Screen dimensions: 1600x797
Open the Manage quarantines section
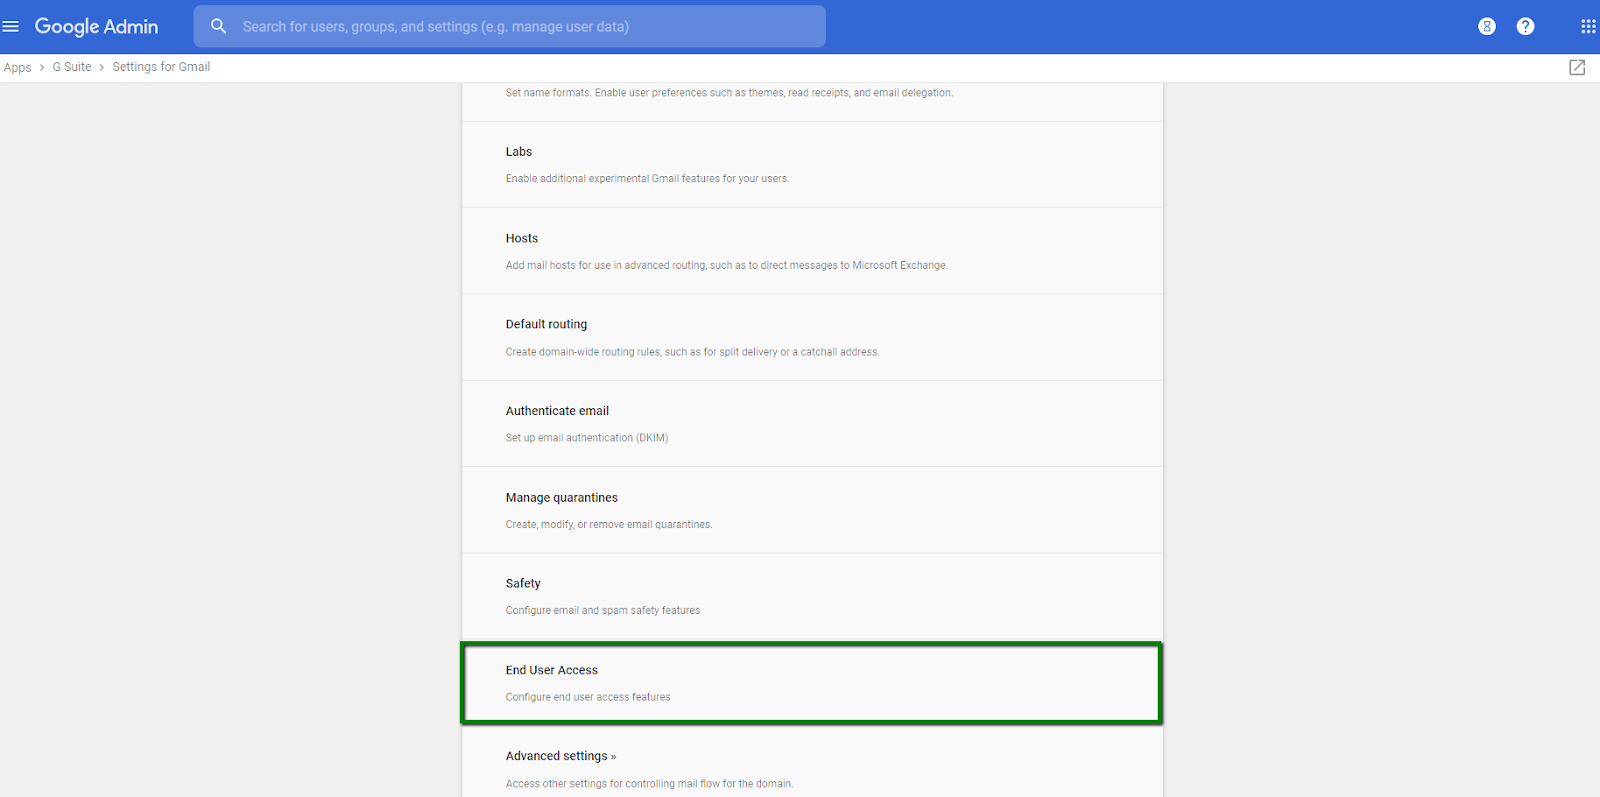[x=812, y=510]
